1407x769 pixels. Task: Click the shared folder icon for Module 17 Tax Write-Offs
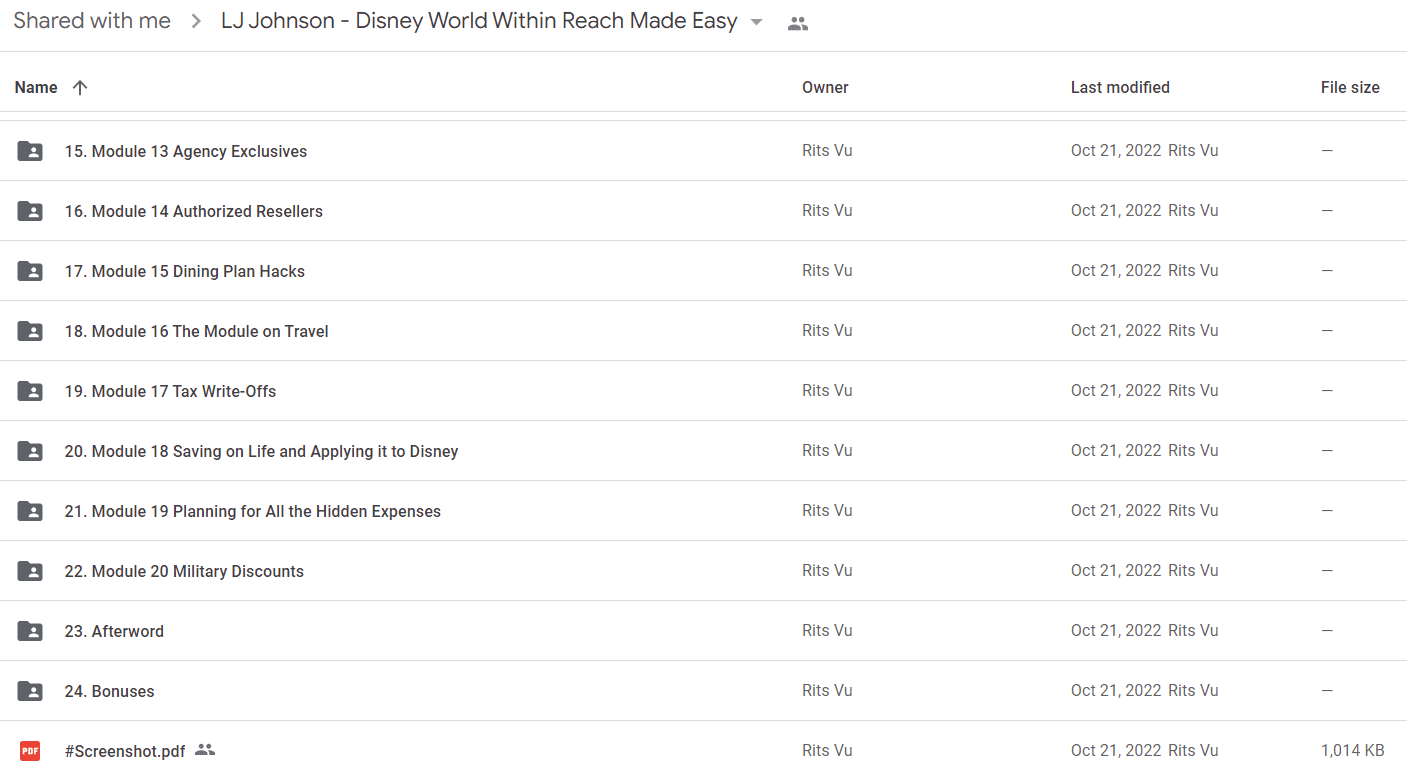pyautogui.click(x=30, y=391)
